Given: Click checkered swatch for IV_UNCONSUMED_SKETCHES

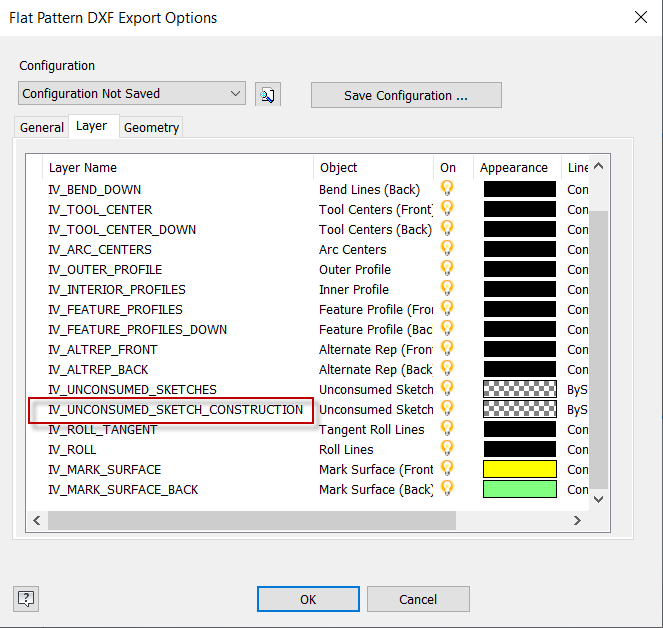Looking at the screenshot, I should (x=520, y=389).
